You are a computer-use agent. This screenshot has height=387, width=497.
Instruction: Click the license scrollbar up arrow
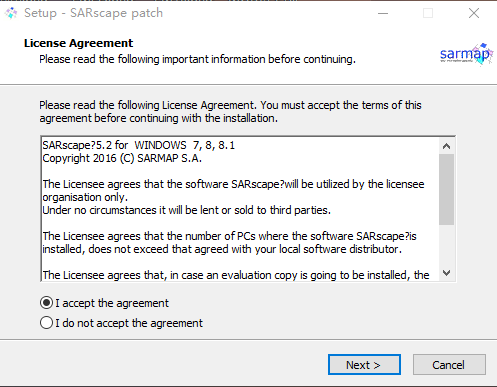coord(446,146)
